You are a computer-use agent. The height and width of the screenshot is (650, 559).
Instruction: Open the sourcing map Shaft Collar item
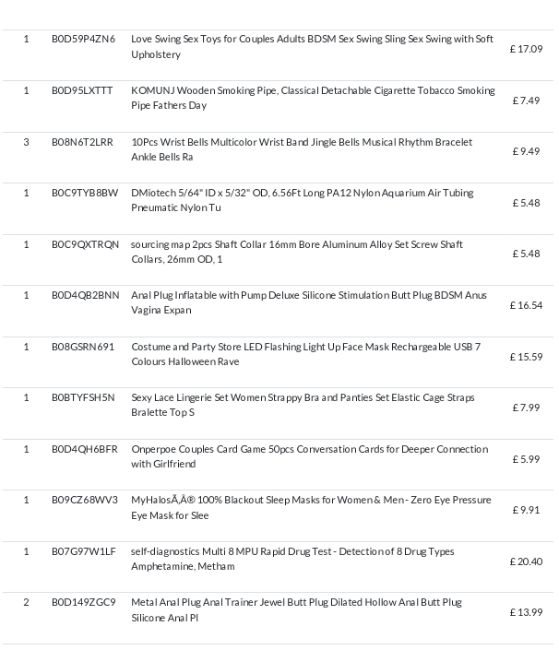pos(297,252)
